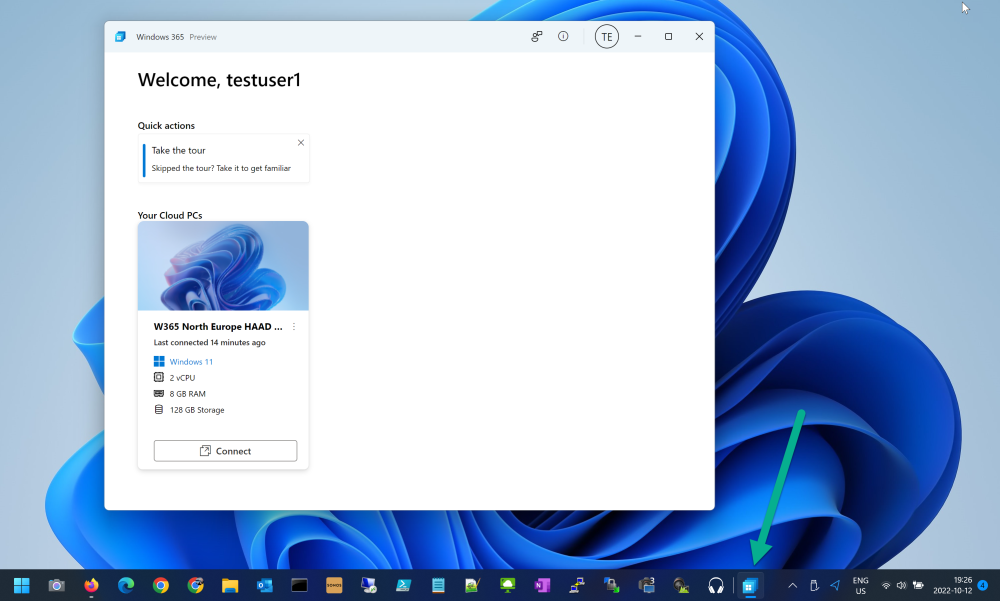Click the battery power tray icon

click(x=918, y=585)
